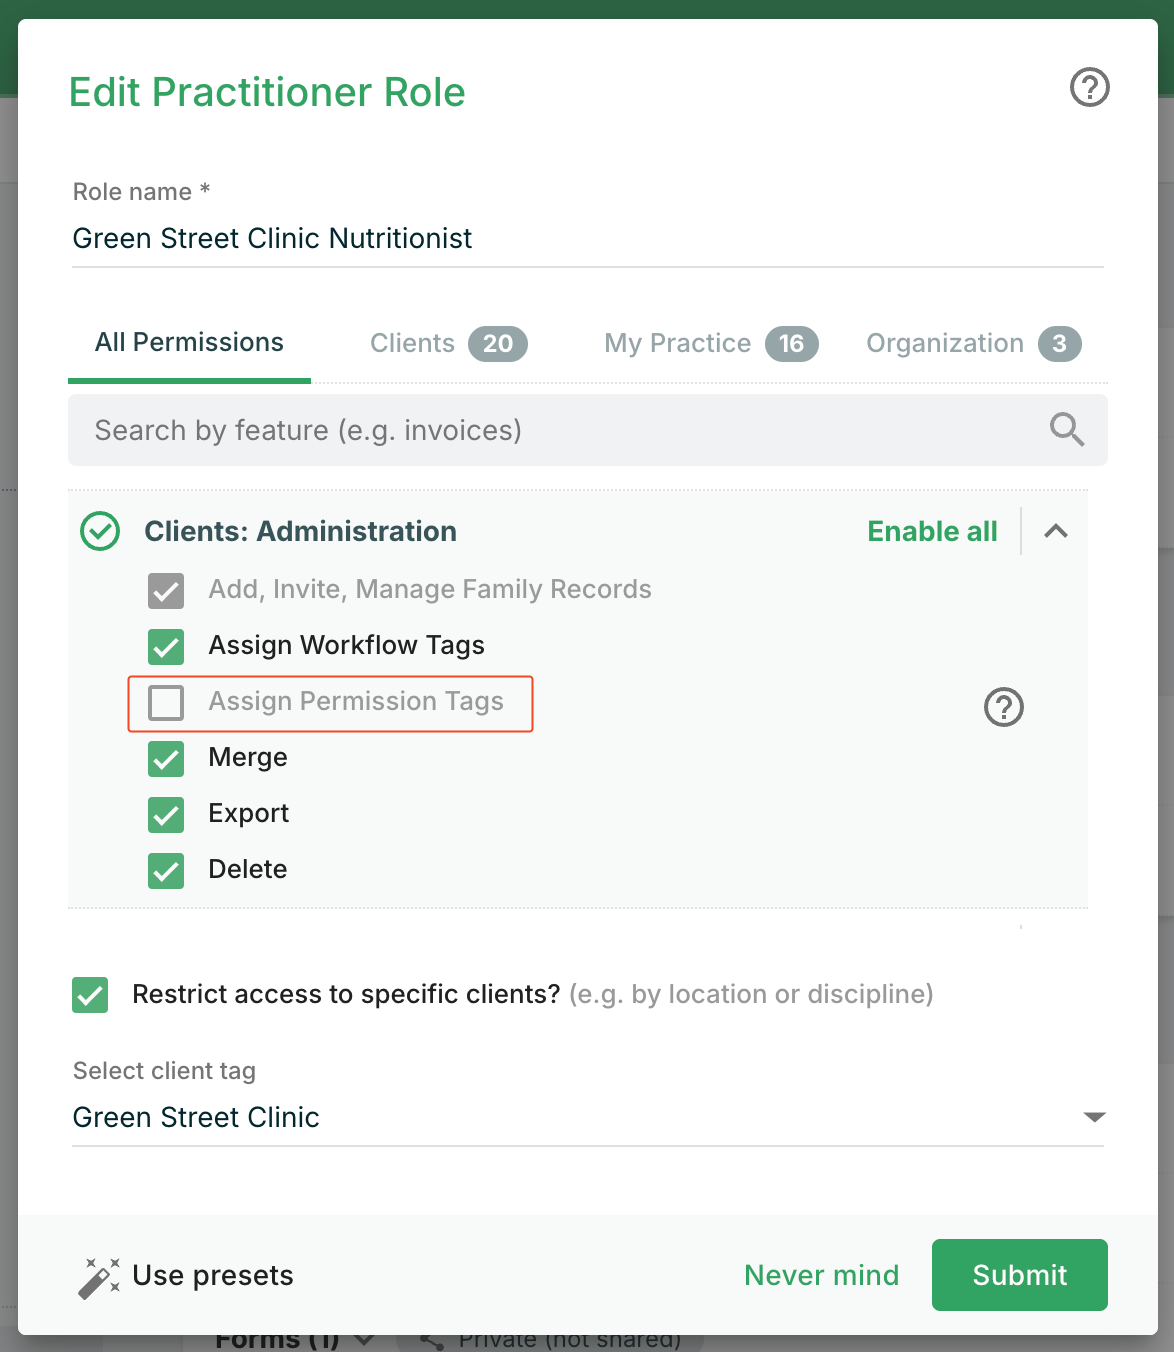
Task: Collapse the Clients: Administration section chevron
Action: [x=1056, y=531]
